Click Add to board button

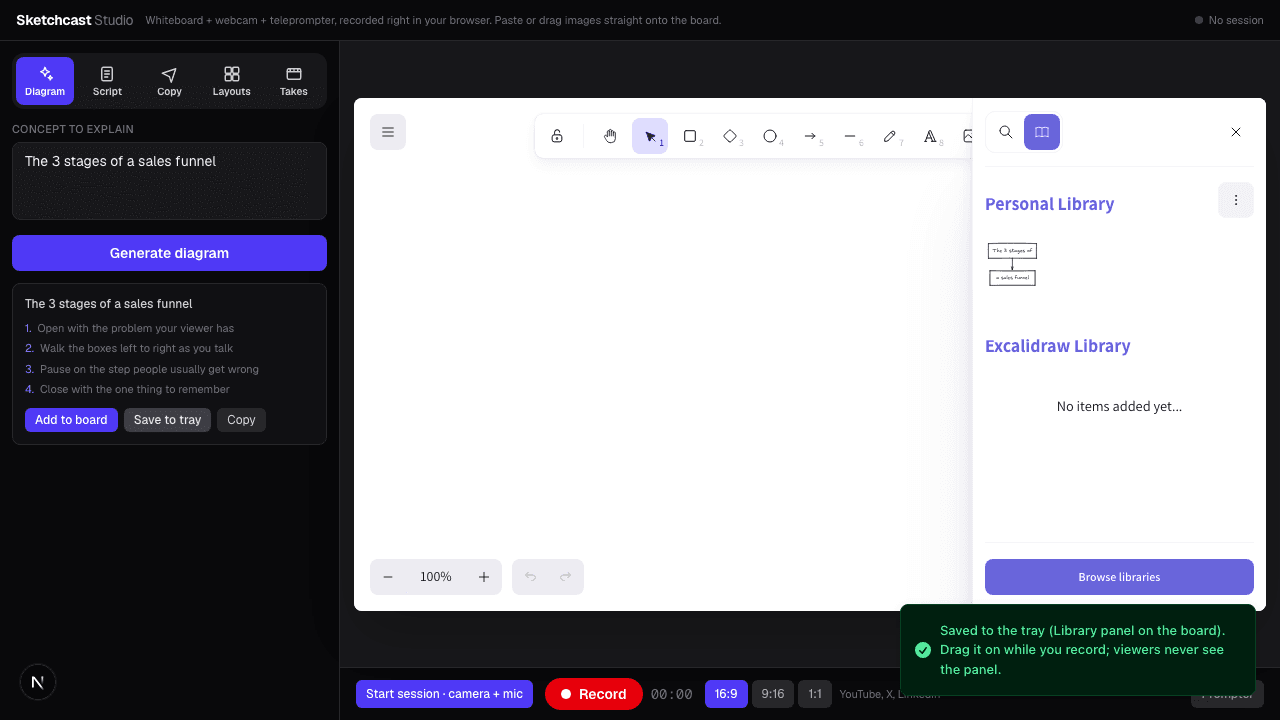point(71,420)
